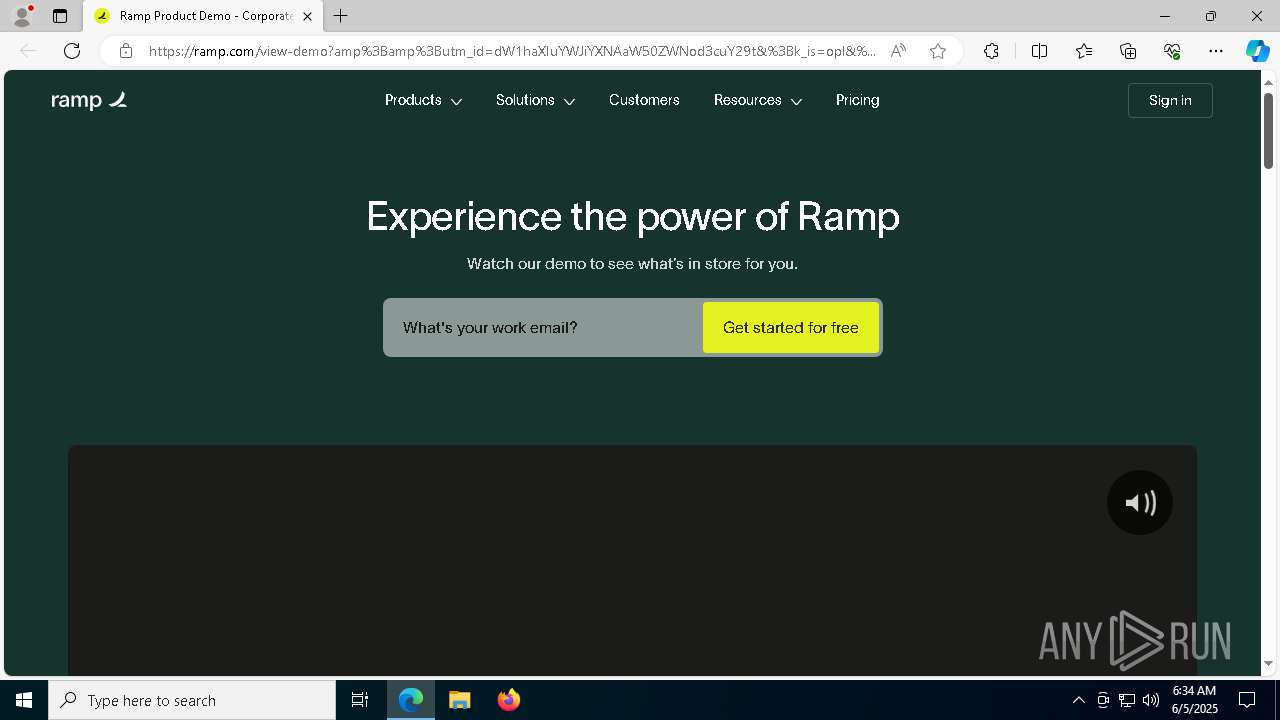Image resolution: width=1280 pixels, height=720 pixels.
Task: Refresh the browser page
Action: (x=72, y=51)
